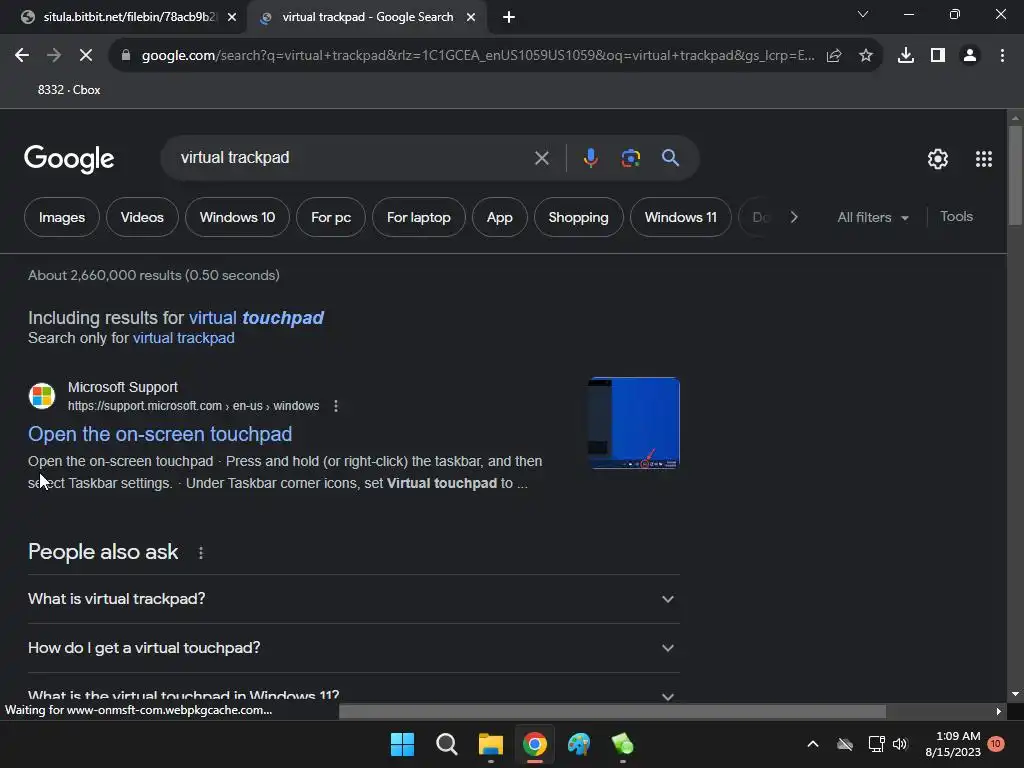Open options for Microsoft Support result

point(336,406)
